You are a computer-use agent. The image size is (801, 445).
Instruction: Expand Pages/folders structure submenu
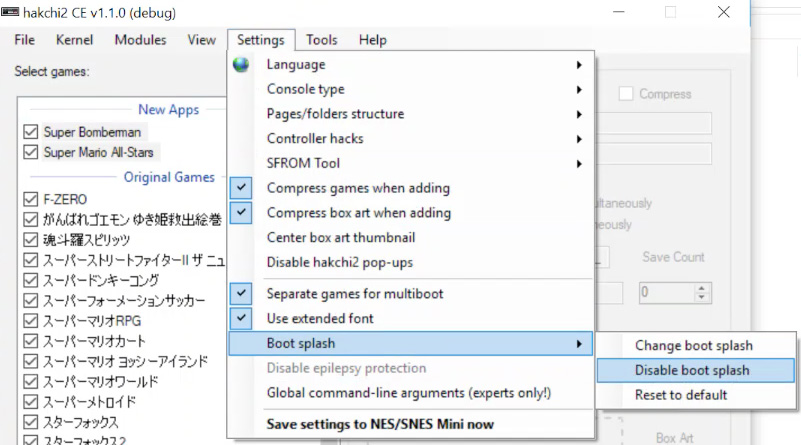[411, 114]
